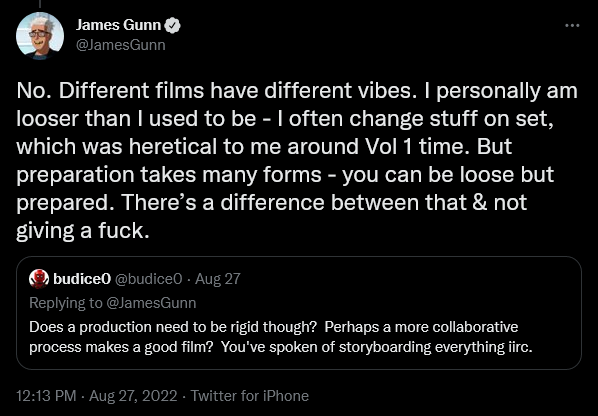
Task: Click the 12:13 PM timestamp
Action: point(46,396)
